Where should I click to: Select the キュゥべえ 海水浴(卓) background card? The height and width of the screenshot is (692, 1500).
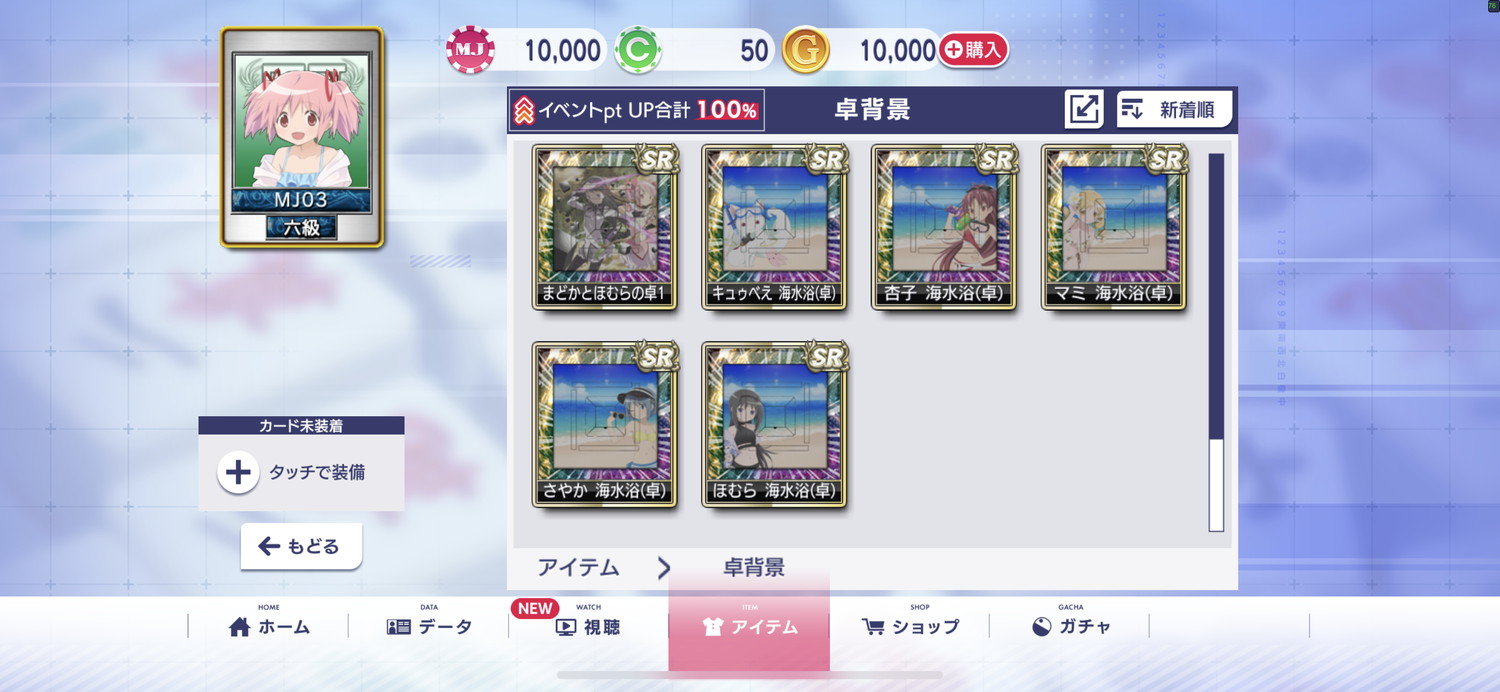point(775,227)
